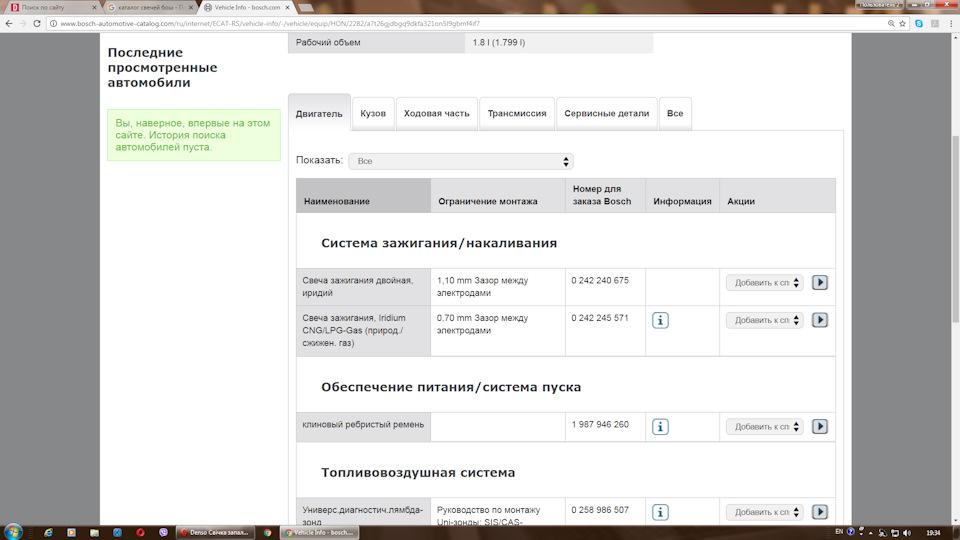
Task: Click the forward navigation arrow
Action: tap(23, 23)
